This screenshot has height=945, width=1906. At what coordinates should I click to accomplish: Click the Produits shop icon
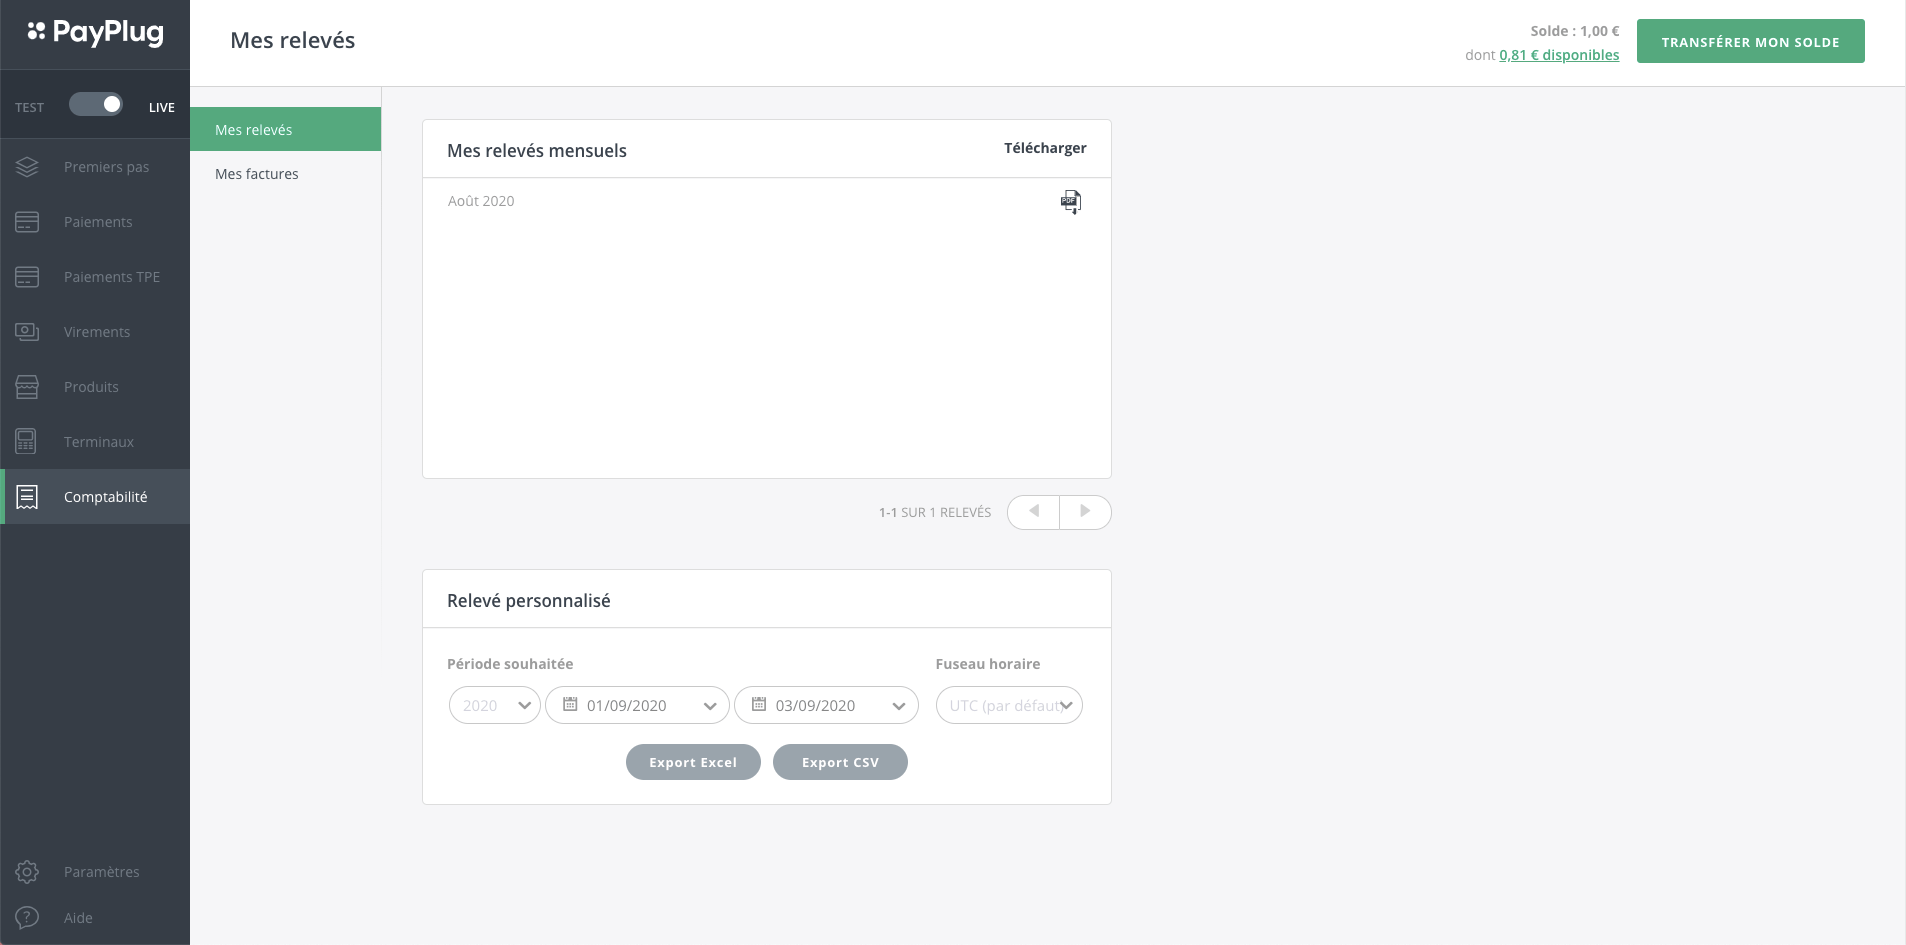point(27,387)
